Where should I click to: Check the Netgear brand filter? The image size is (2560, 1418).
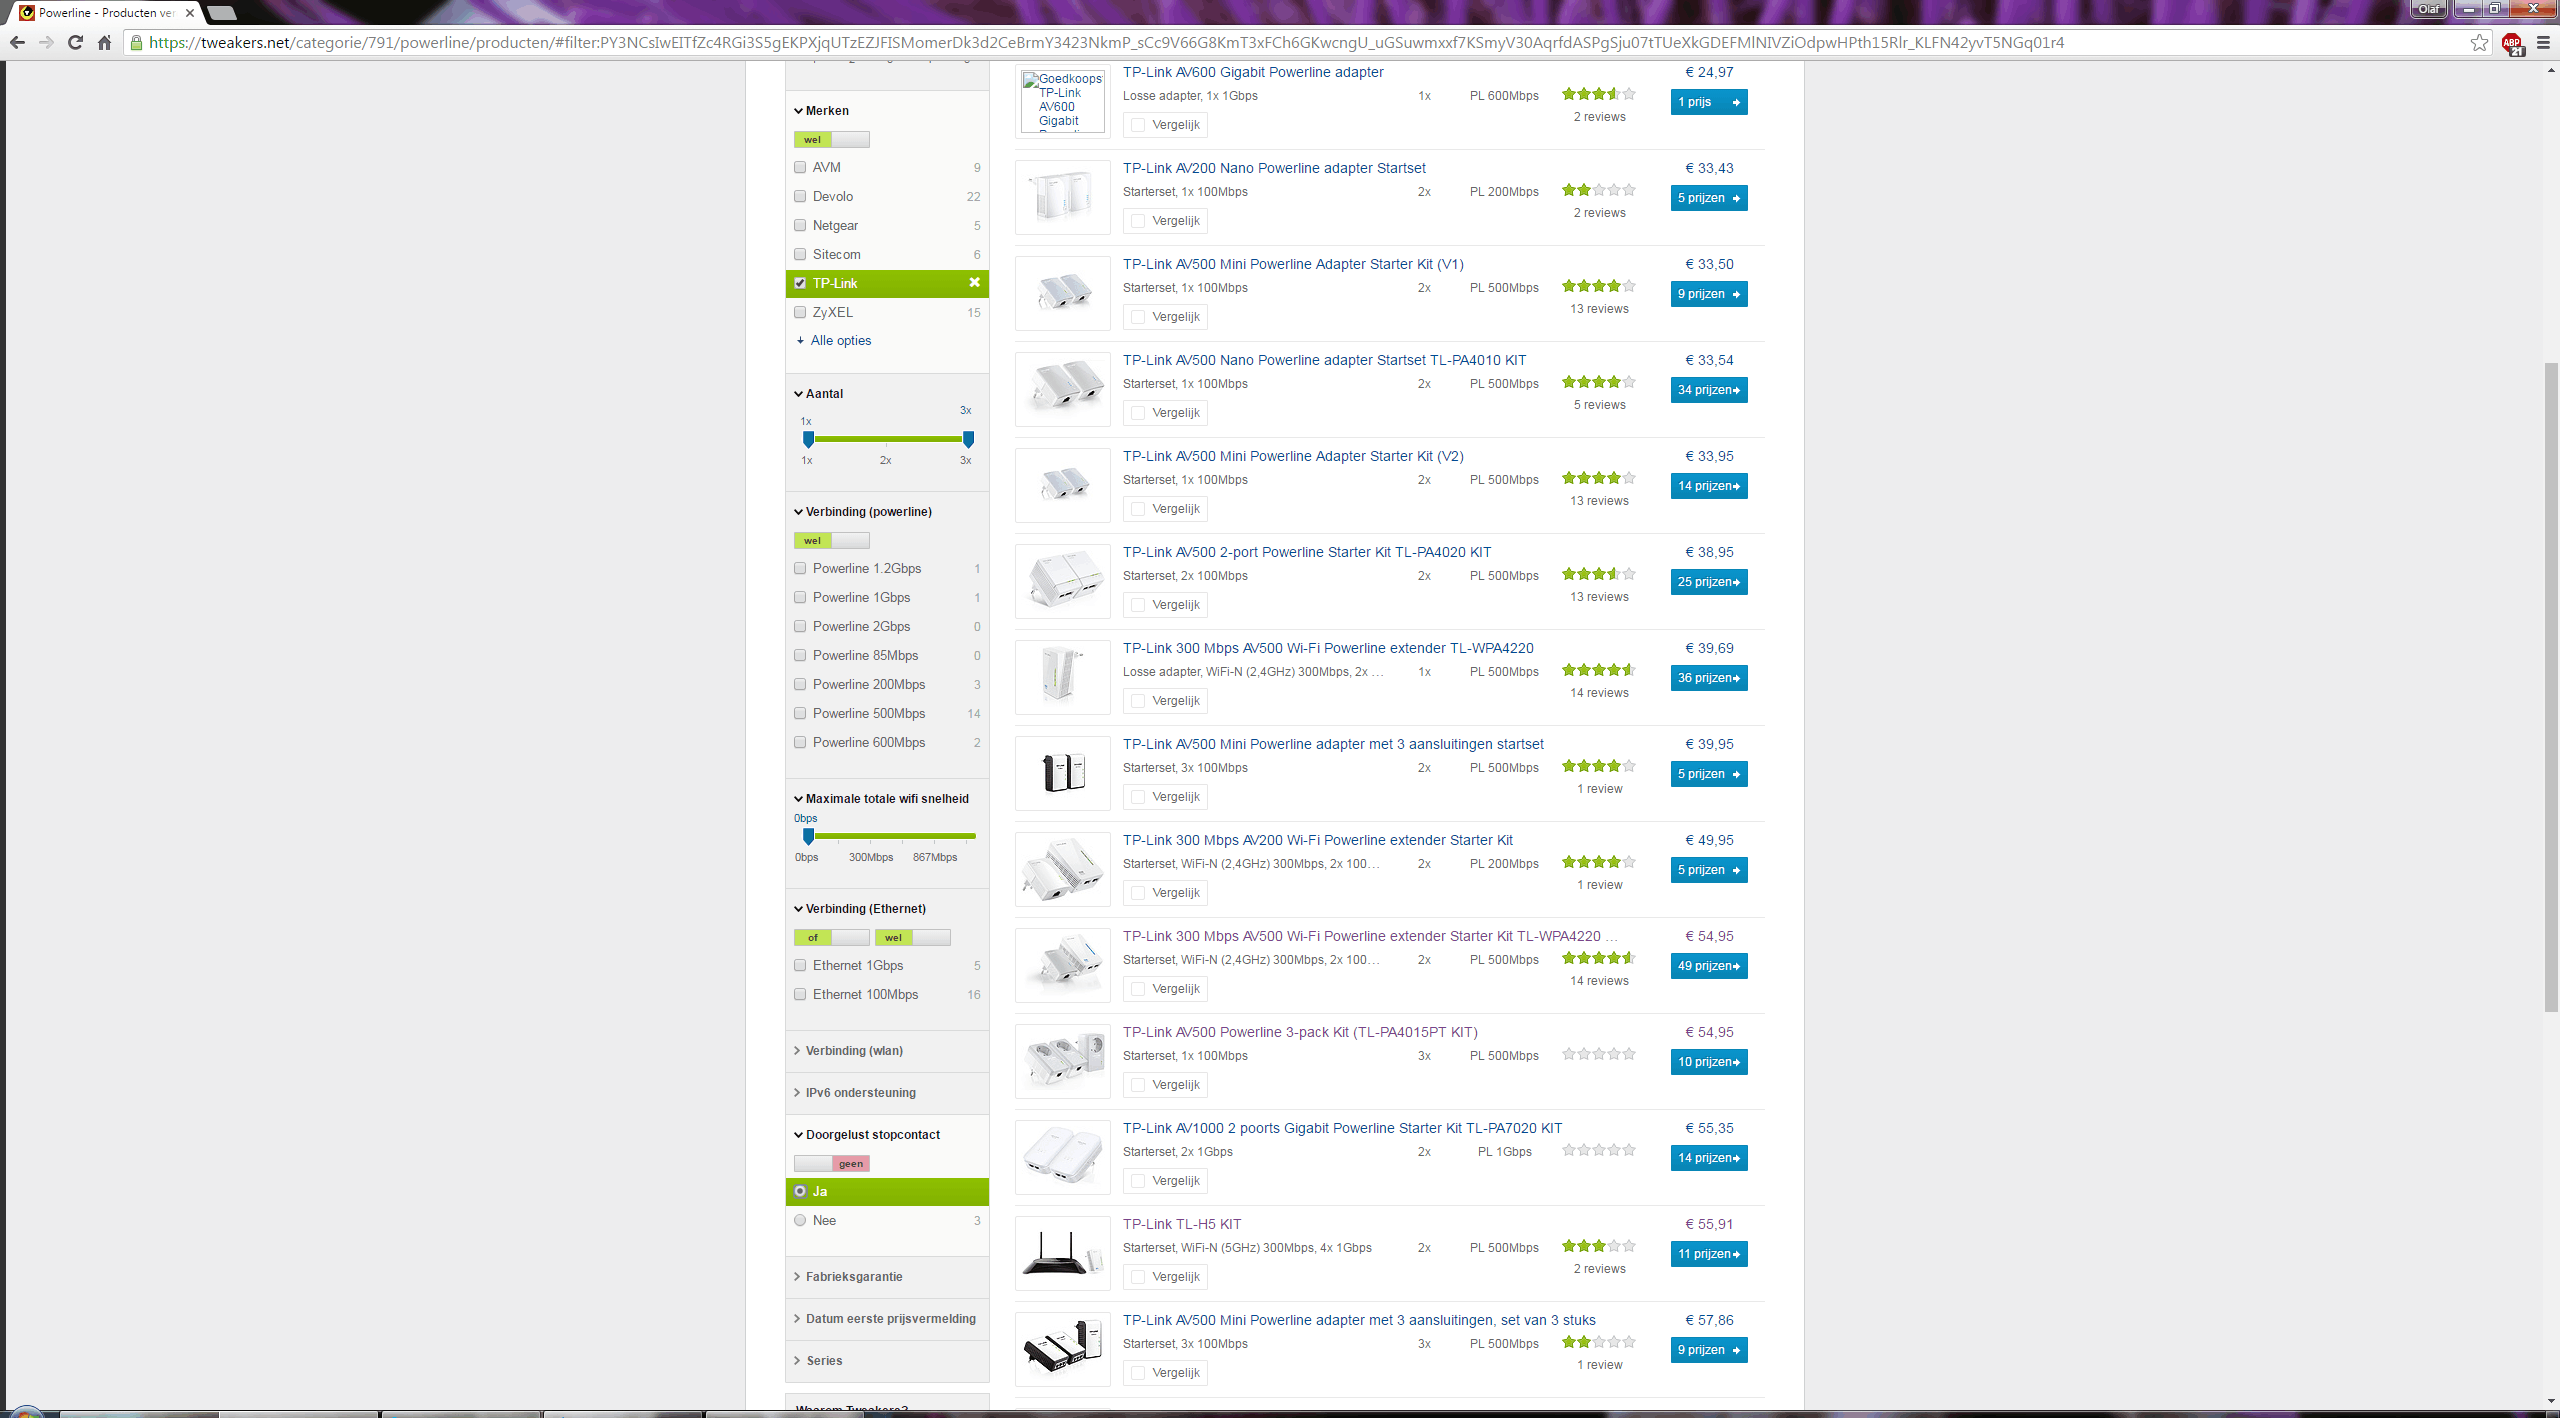(800, 225)
